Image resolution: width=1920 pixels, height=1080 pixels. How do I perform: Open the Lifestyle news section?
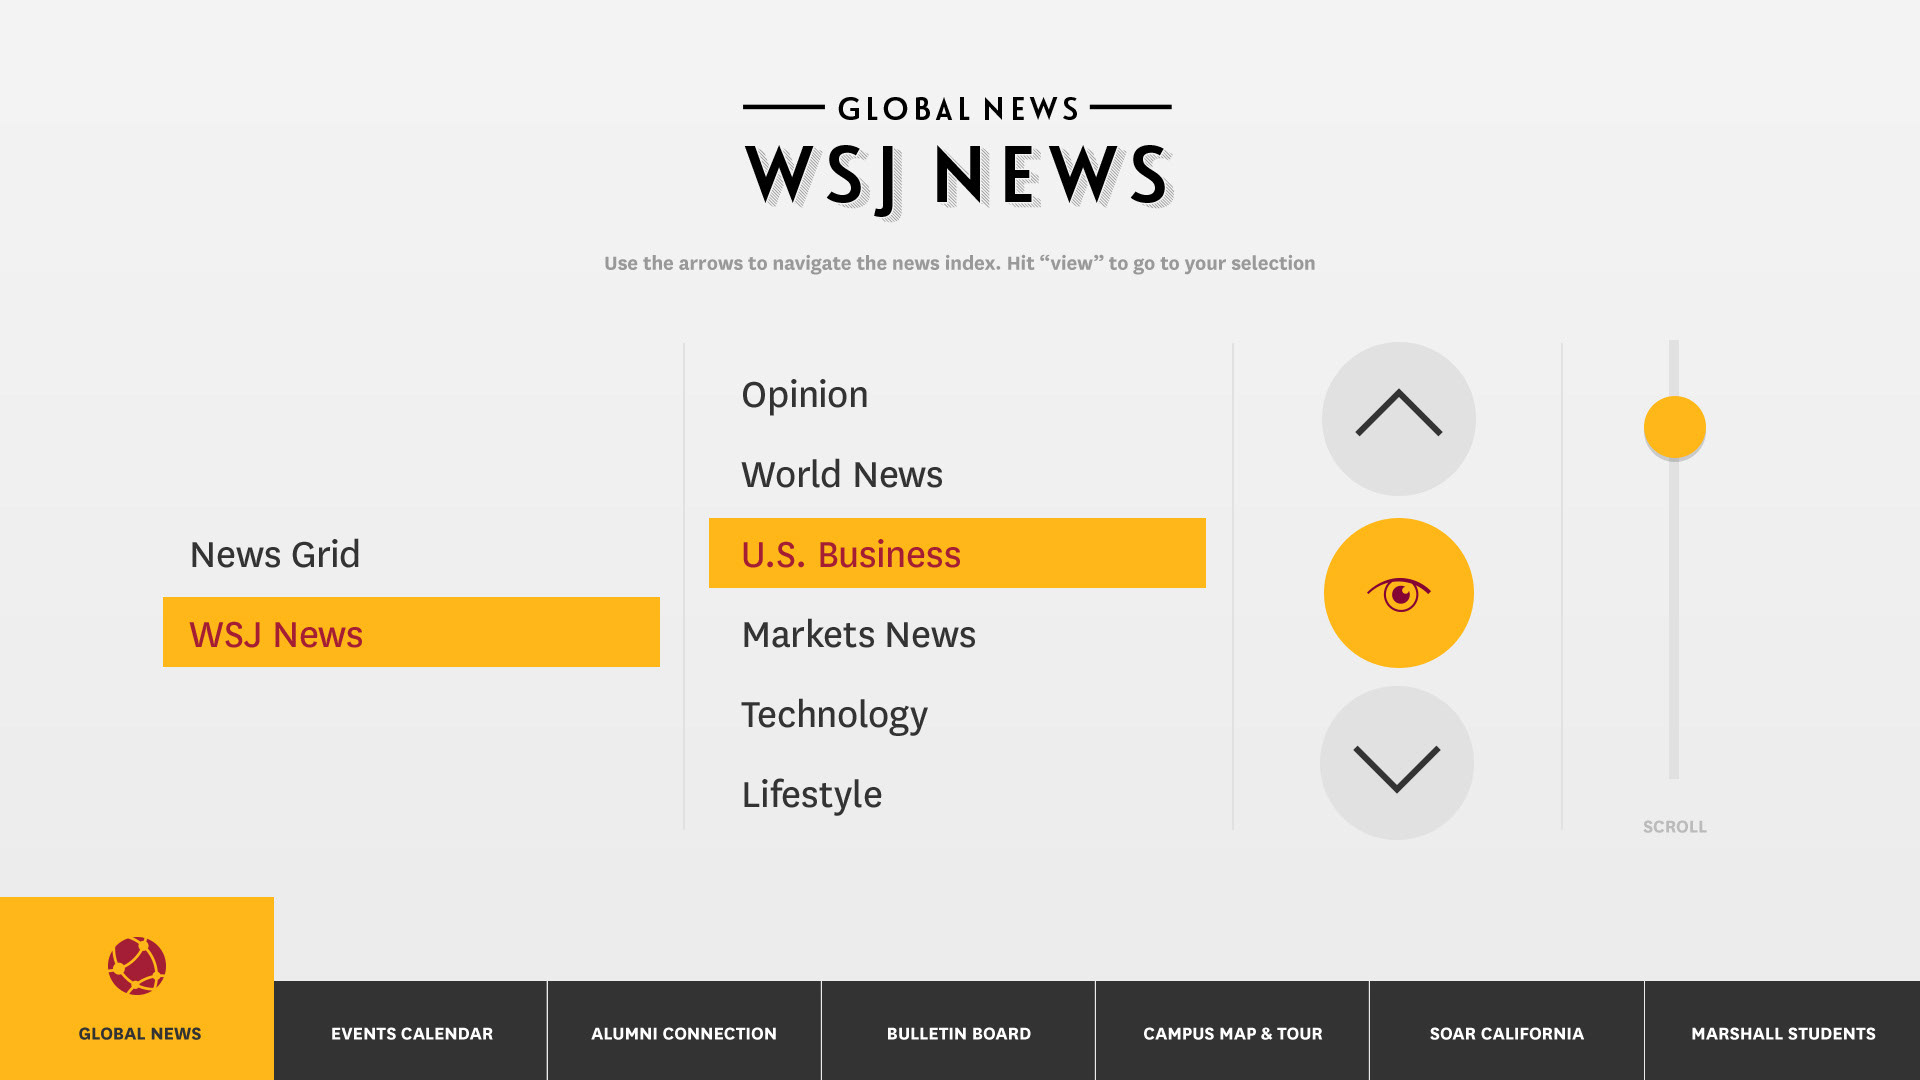tap(811, 795)
